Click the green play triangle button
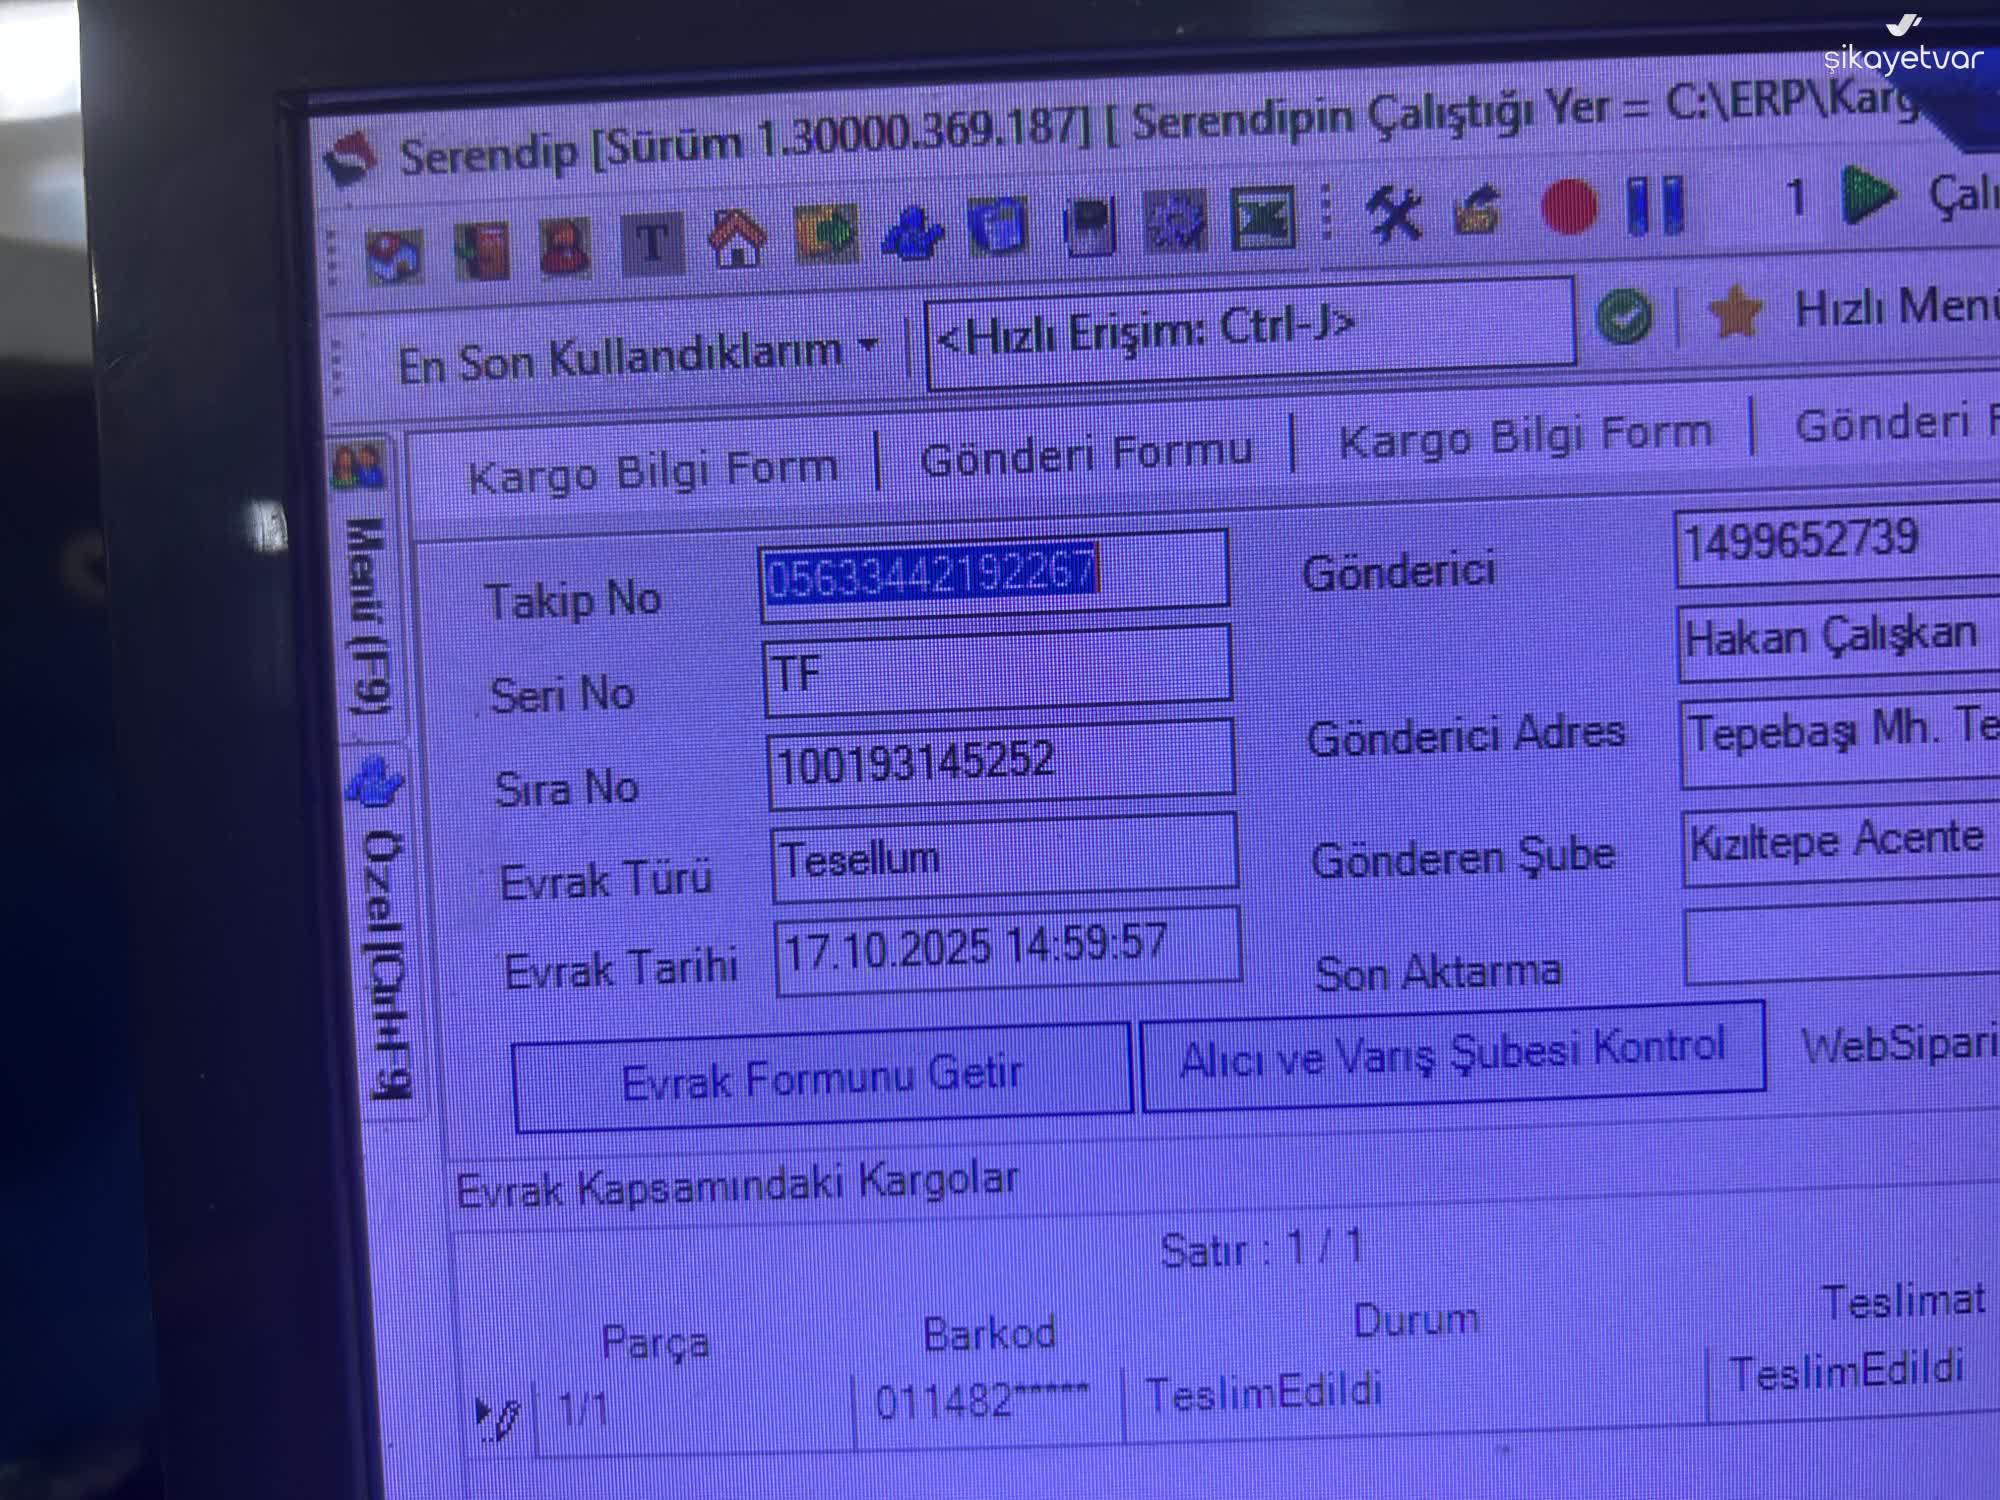 pos(1867,194)
